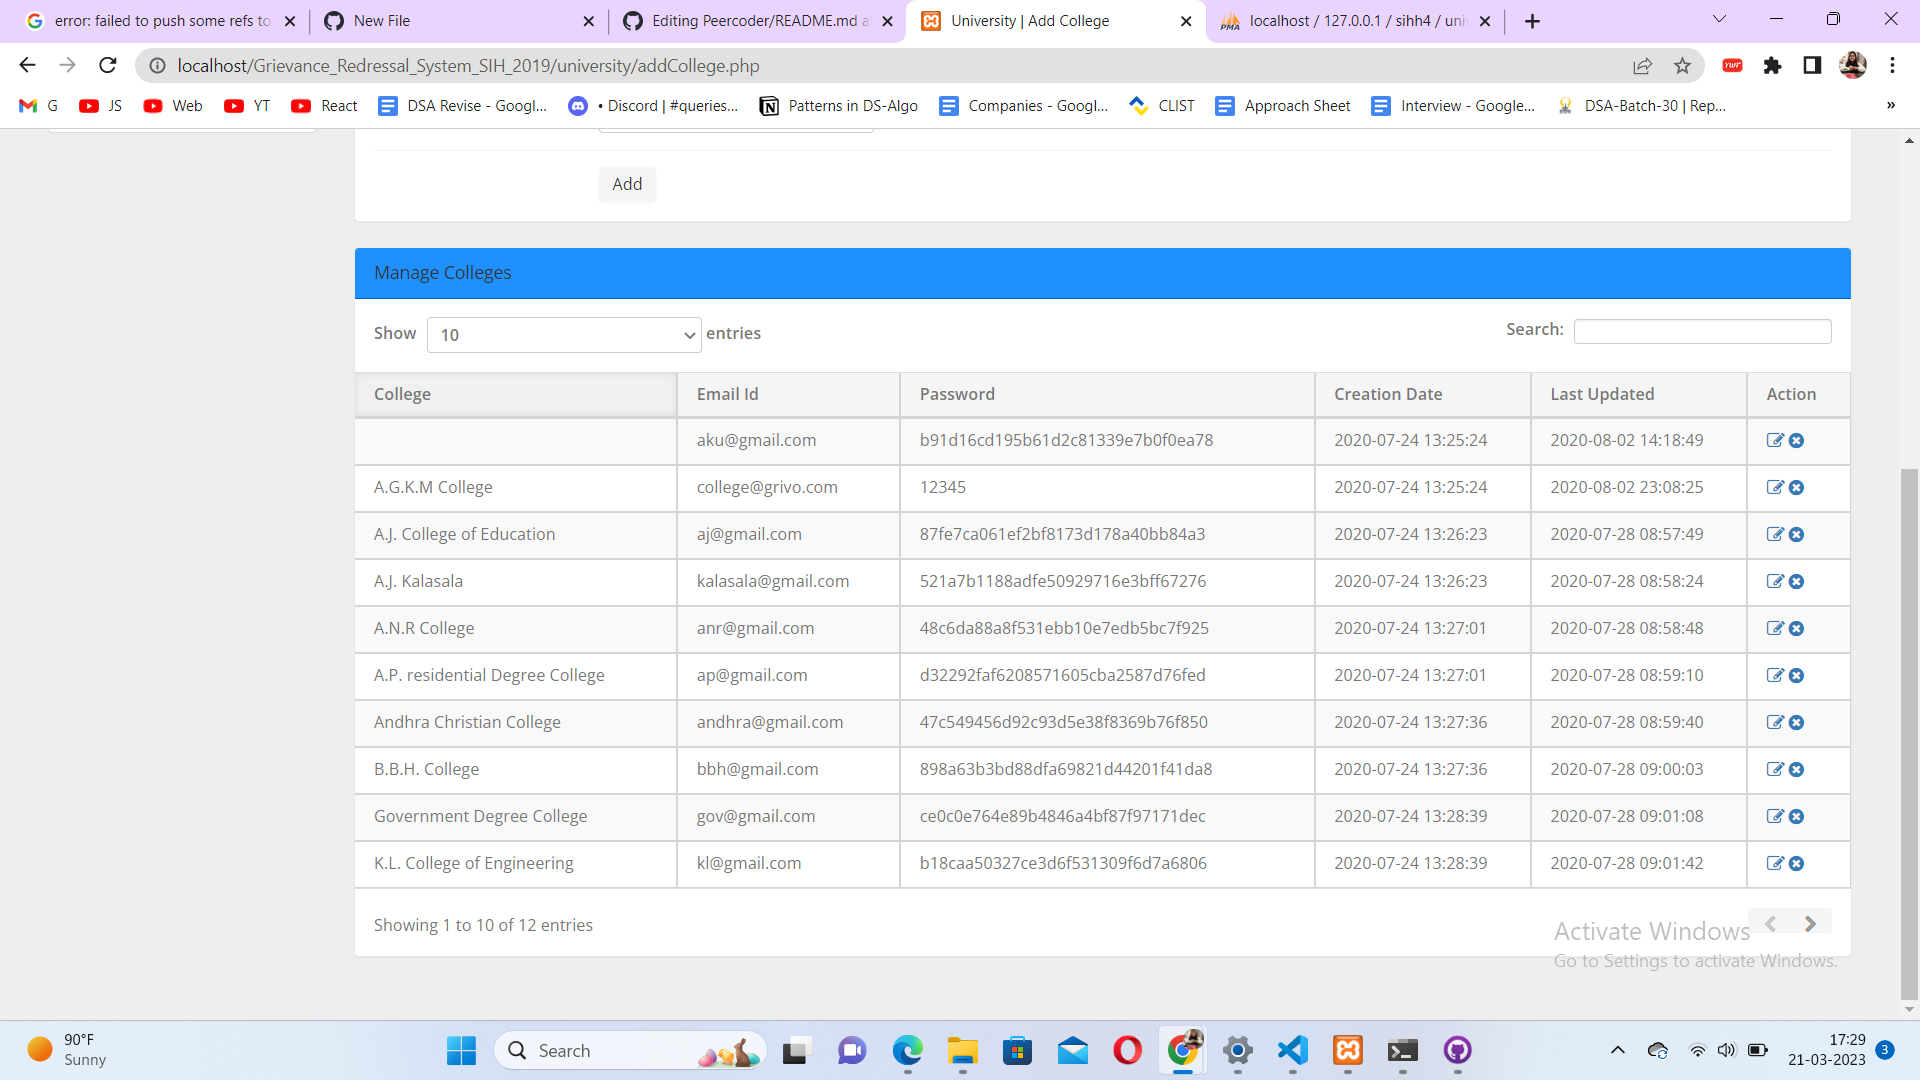
Task: Bookmark this page using the star icon
Action: point(1683,65)
